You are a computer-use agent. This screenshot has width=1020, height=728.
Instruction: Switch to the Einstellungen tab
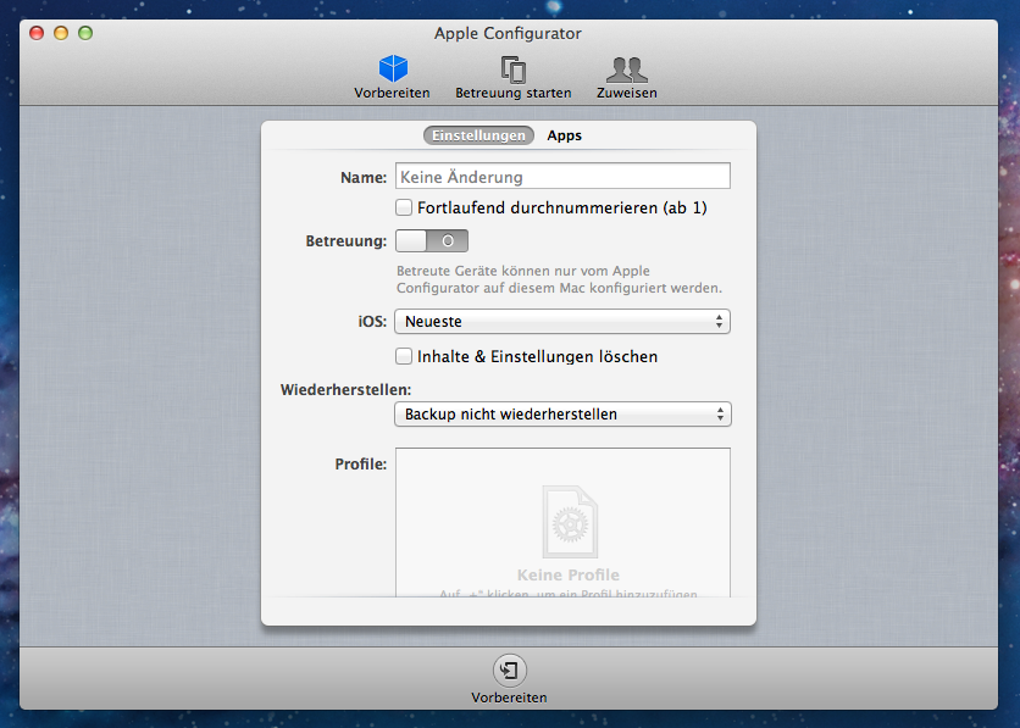(479, 135)
